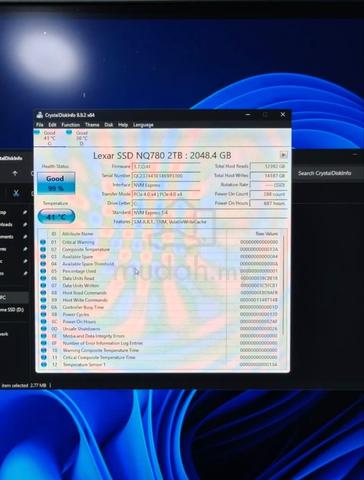Select the Composite Temperature attribute name
The image size is (364, 480).
(86, 249)
